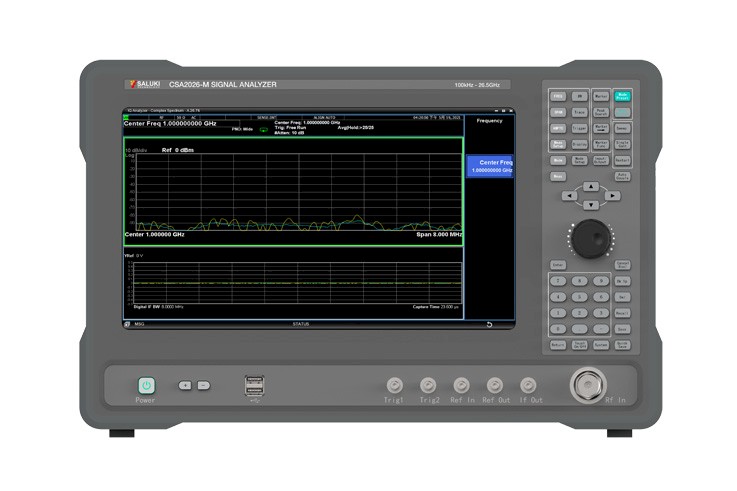Image resolution: width=737 pixels, height=491 pixels.
Task: Click MSG in the screen status bar
Action: [140, 324]
